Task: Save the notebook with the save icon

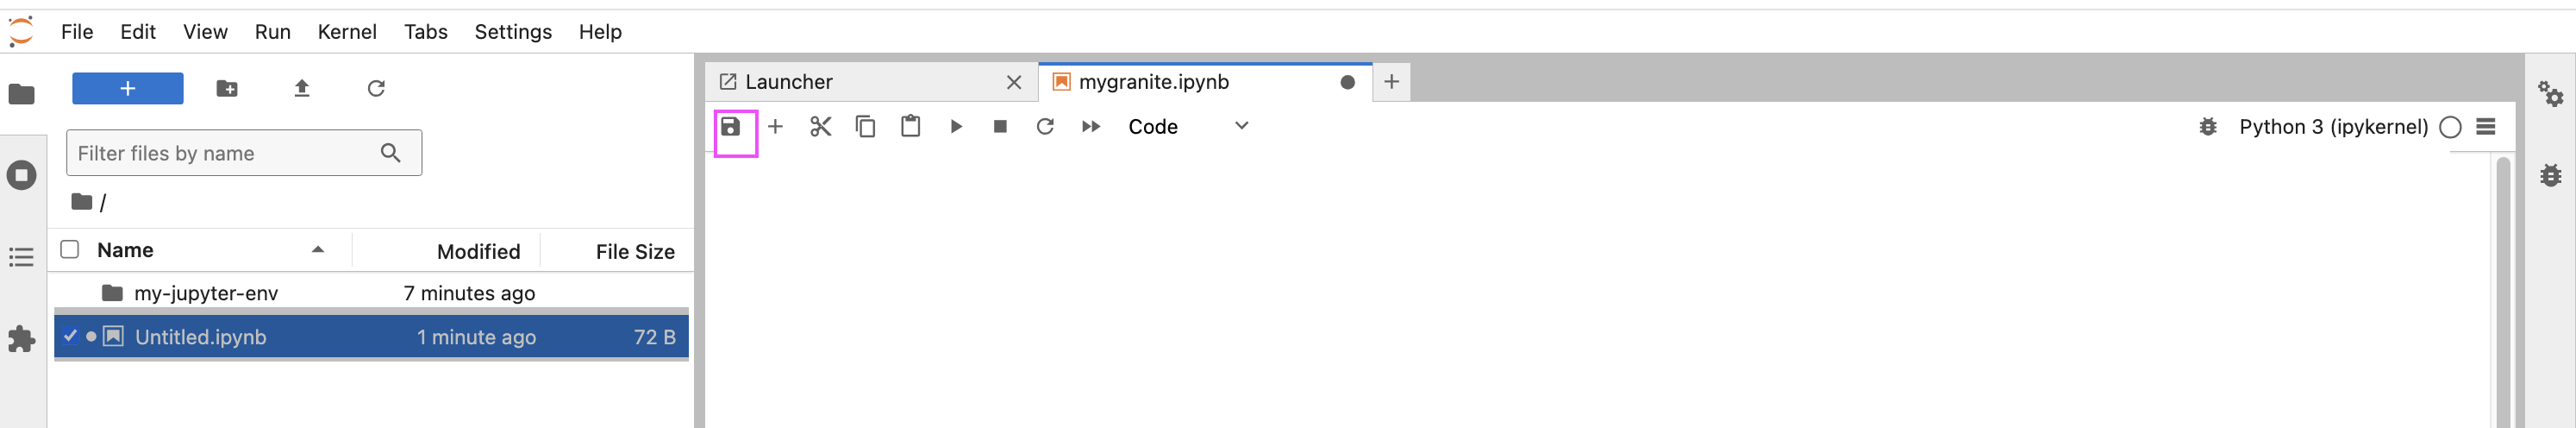Action: [731, 127]
